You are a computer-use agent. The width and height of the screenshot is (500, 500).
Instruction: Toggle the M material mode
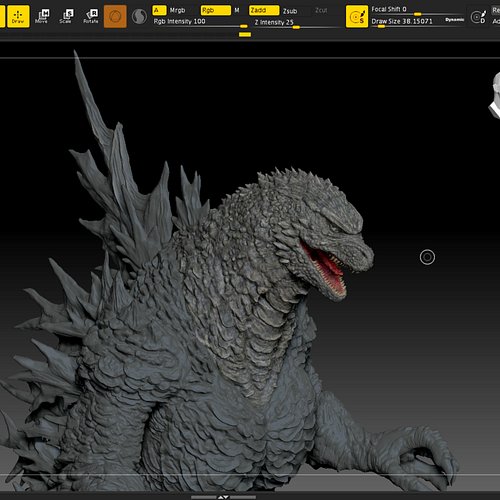pos(237,10)
